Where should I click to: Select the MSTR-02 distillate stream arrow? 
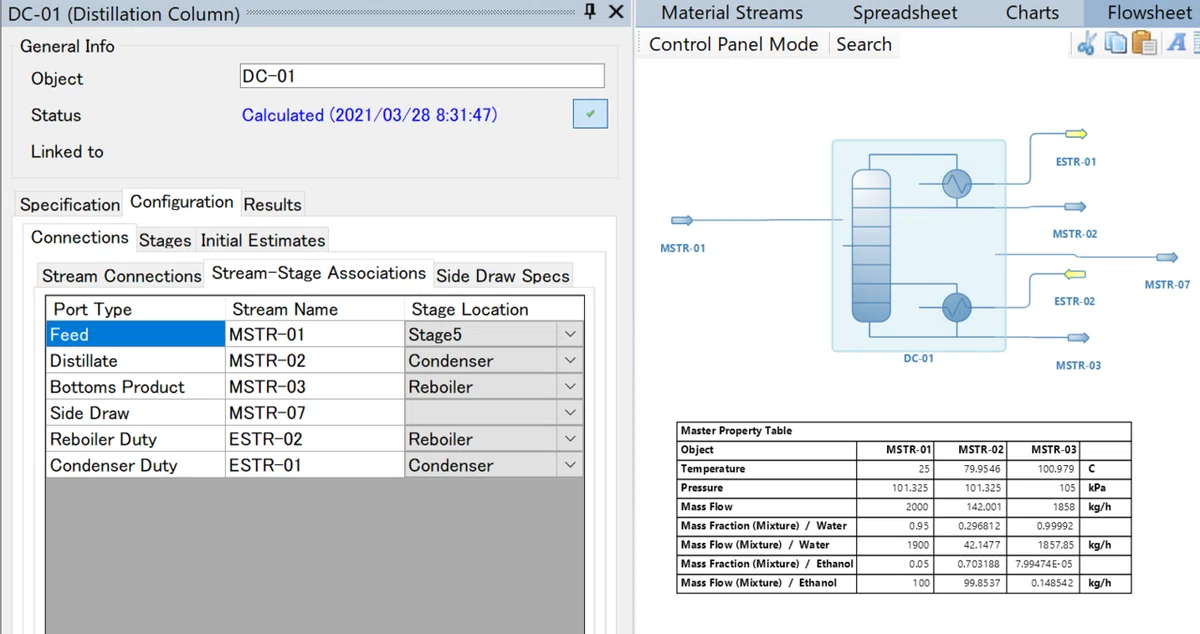pos(1075,207)
